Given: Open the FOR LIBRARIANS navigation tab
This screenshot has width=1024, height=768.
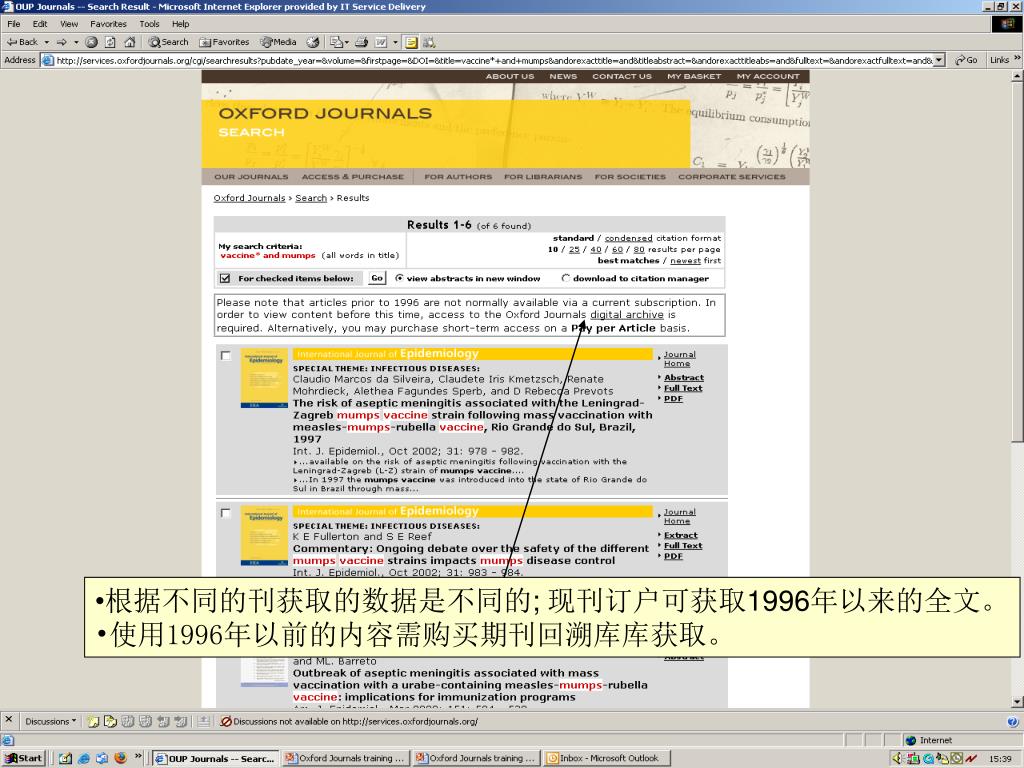Looking at the screenshot, I should click(543, 177).
